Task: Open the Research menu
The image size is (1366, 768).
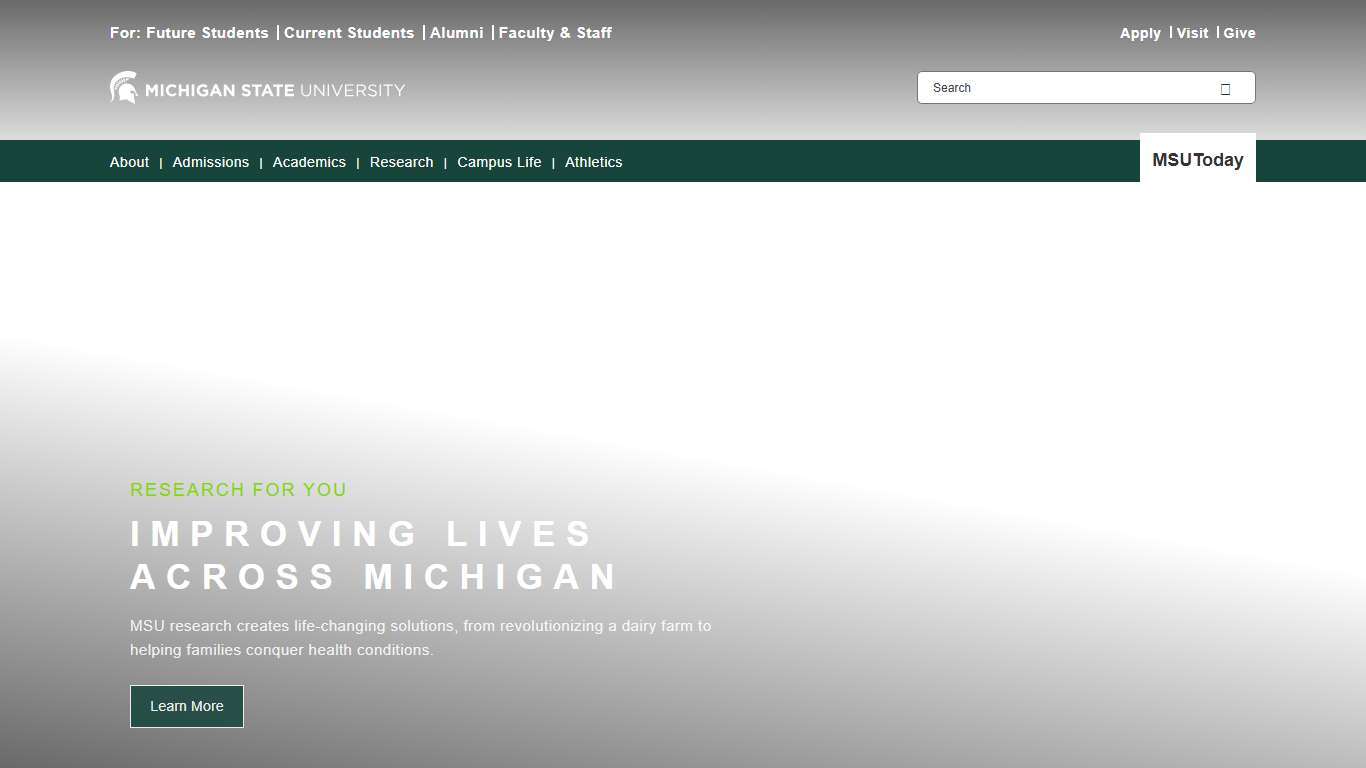Action: (x=401, y=161)
